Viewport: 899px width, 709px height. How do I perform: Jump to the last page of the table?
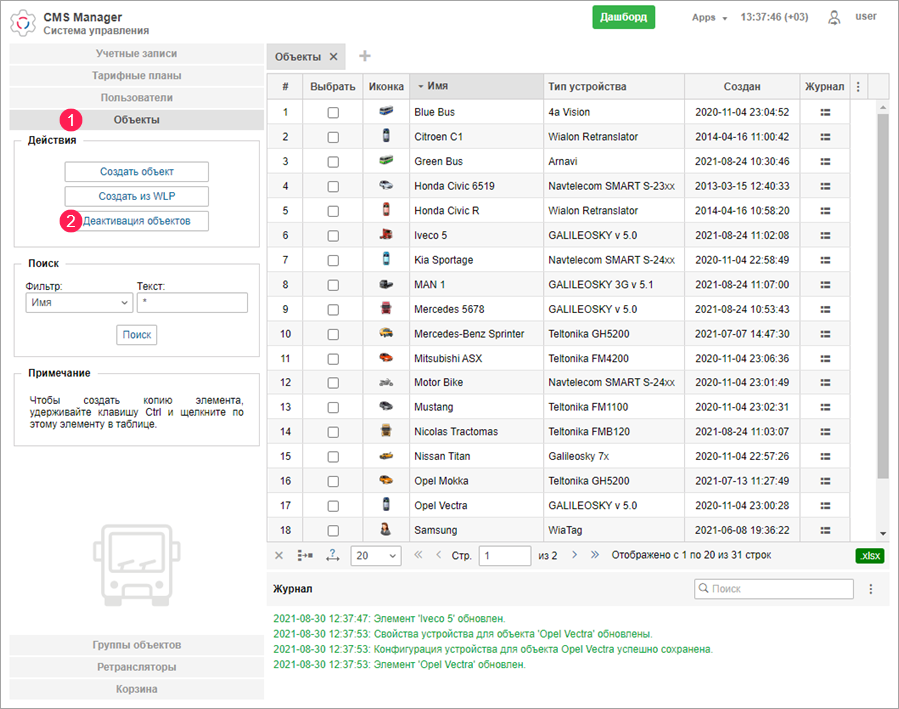(595, 555)
